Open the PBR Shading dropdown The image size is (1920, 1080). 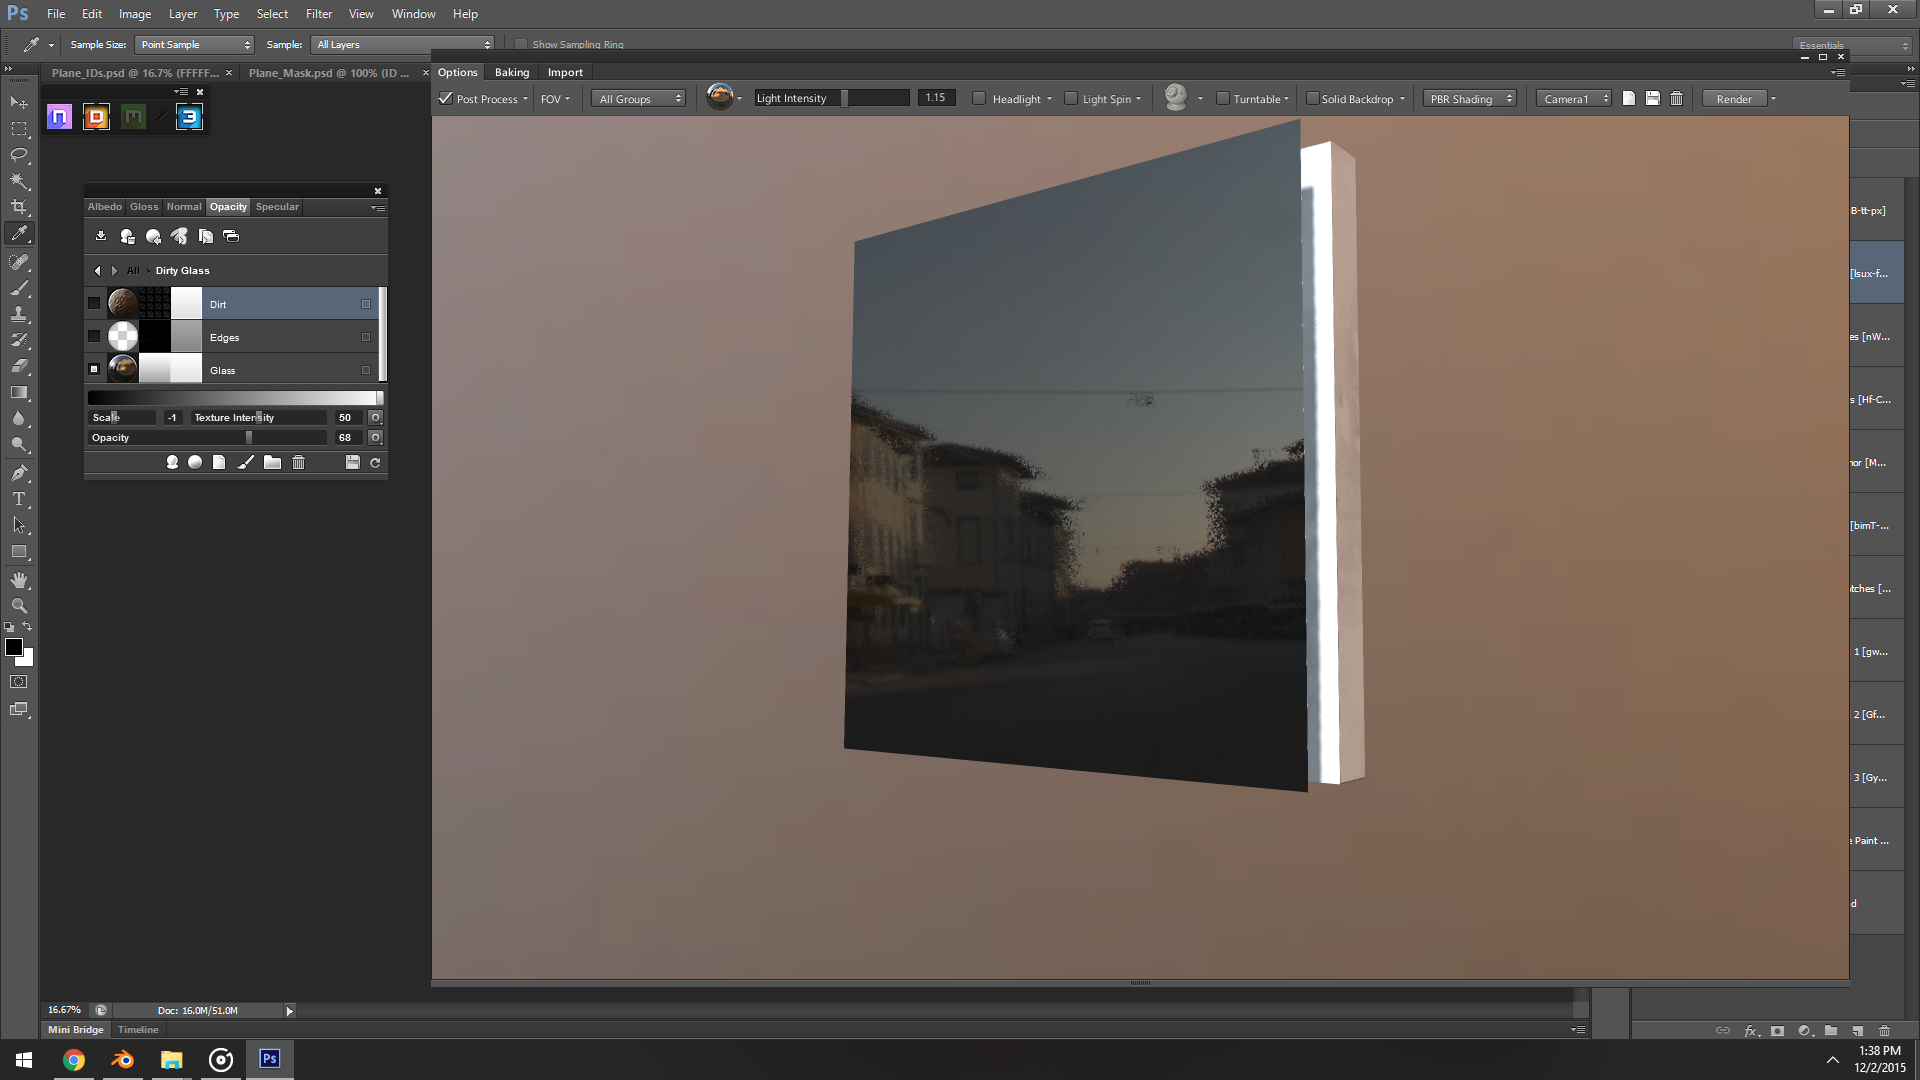pyautogui.click(x=1470, y=99)
